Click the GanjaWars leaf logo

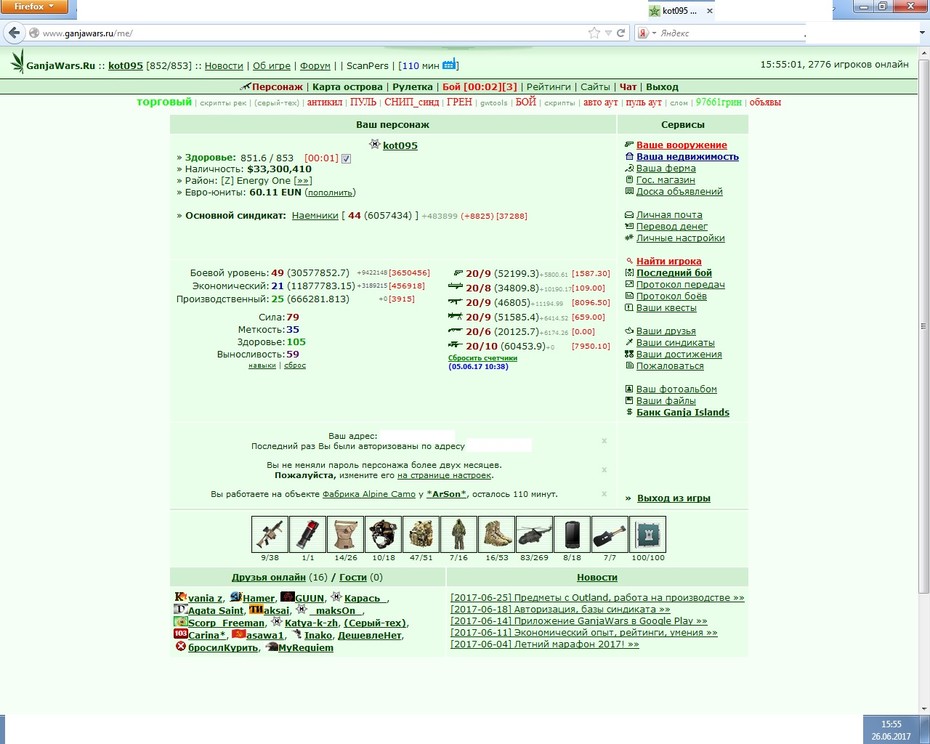click(x=18, y=62)
